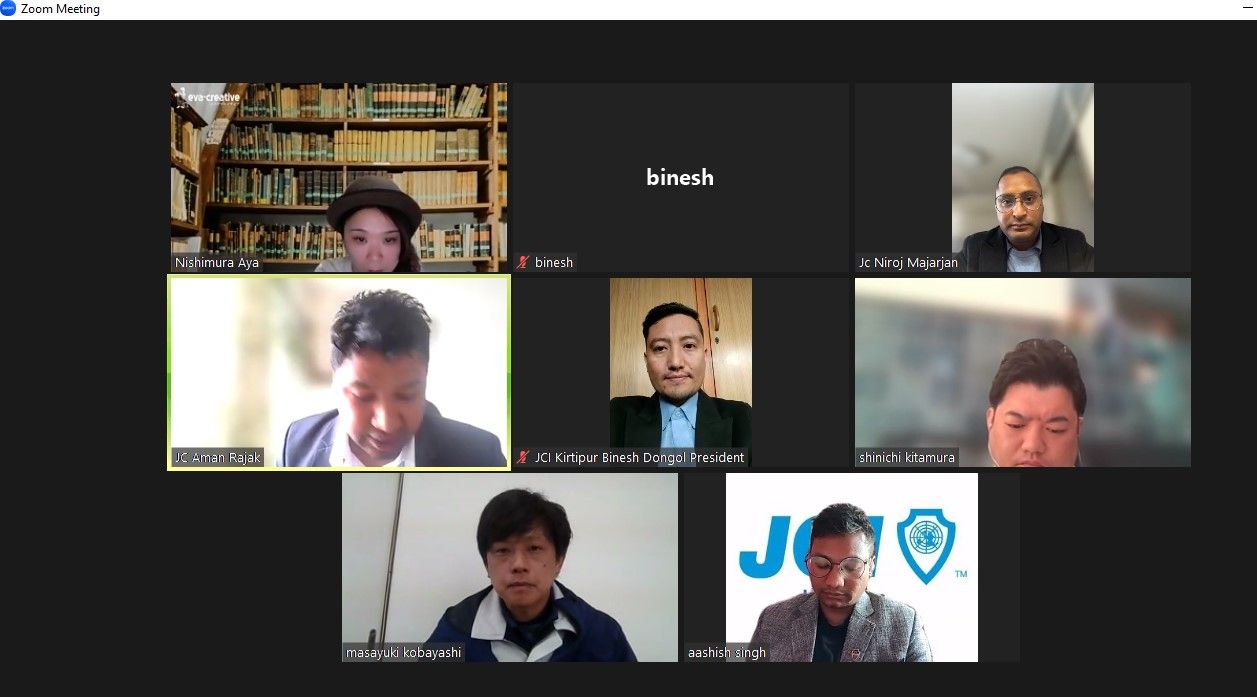Select JCI Kirtipur Binesh Dongol President's tile
The image size is (1257, 697).
click(x=681, y=372)
